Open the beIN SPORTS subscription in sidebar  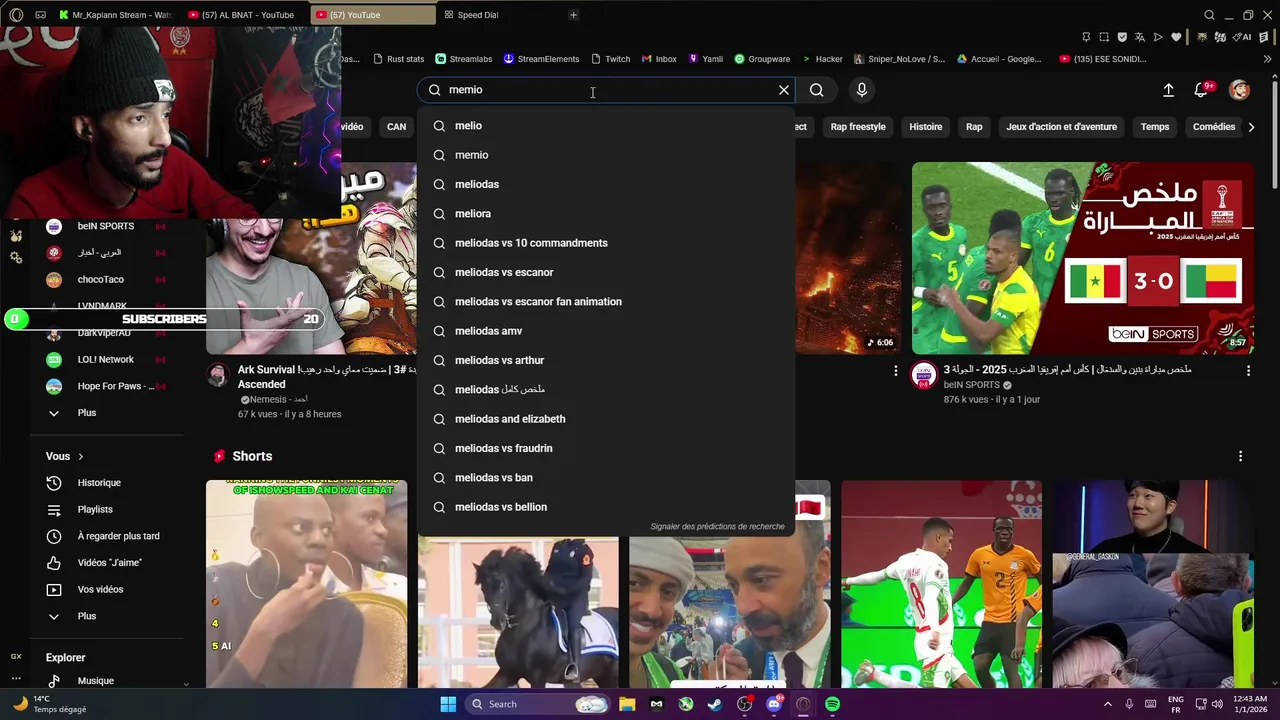[106, 227]
